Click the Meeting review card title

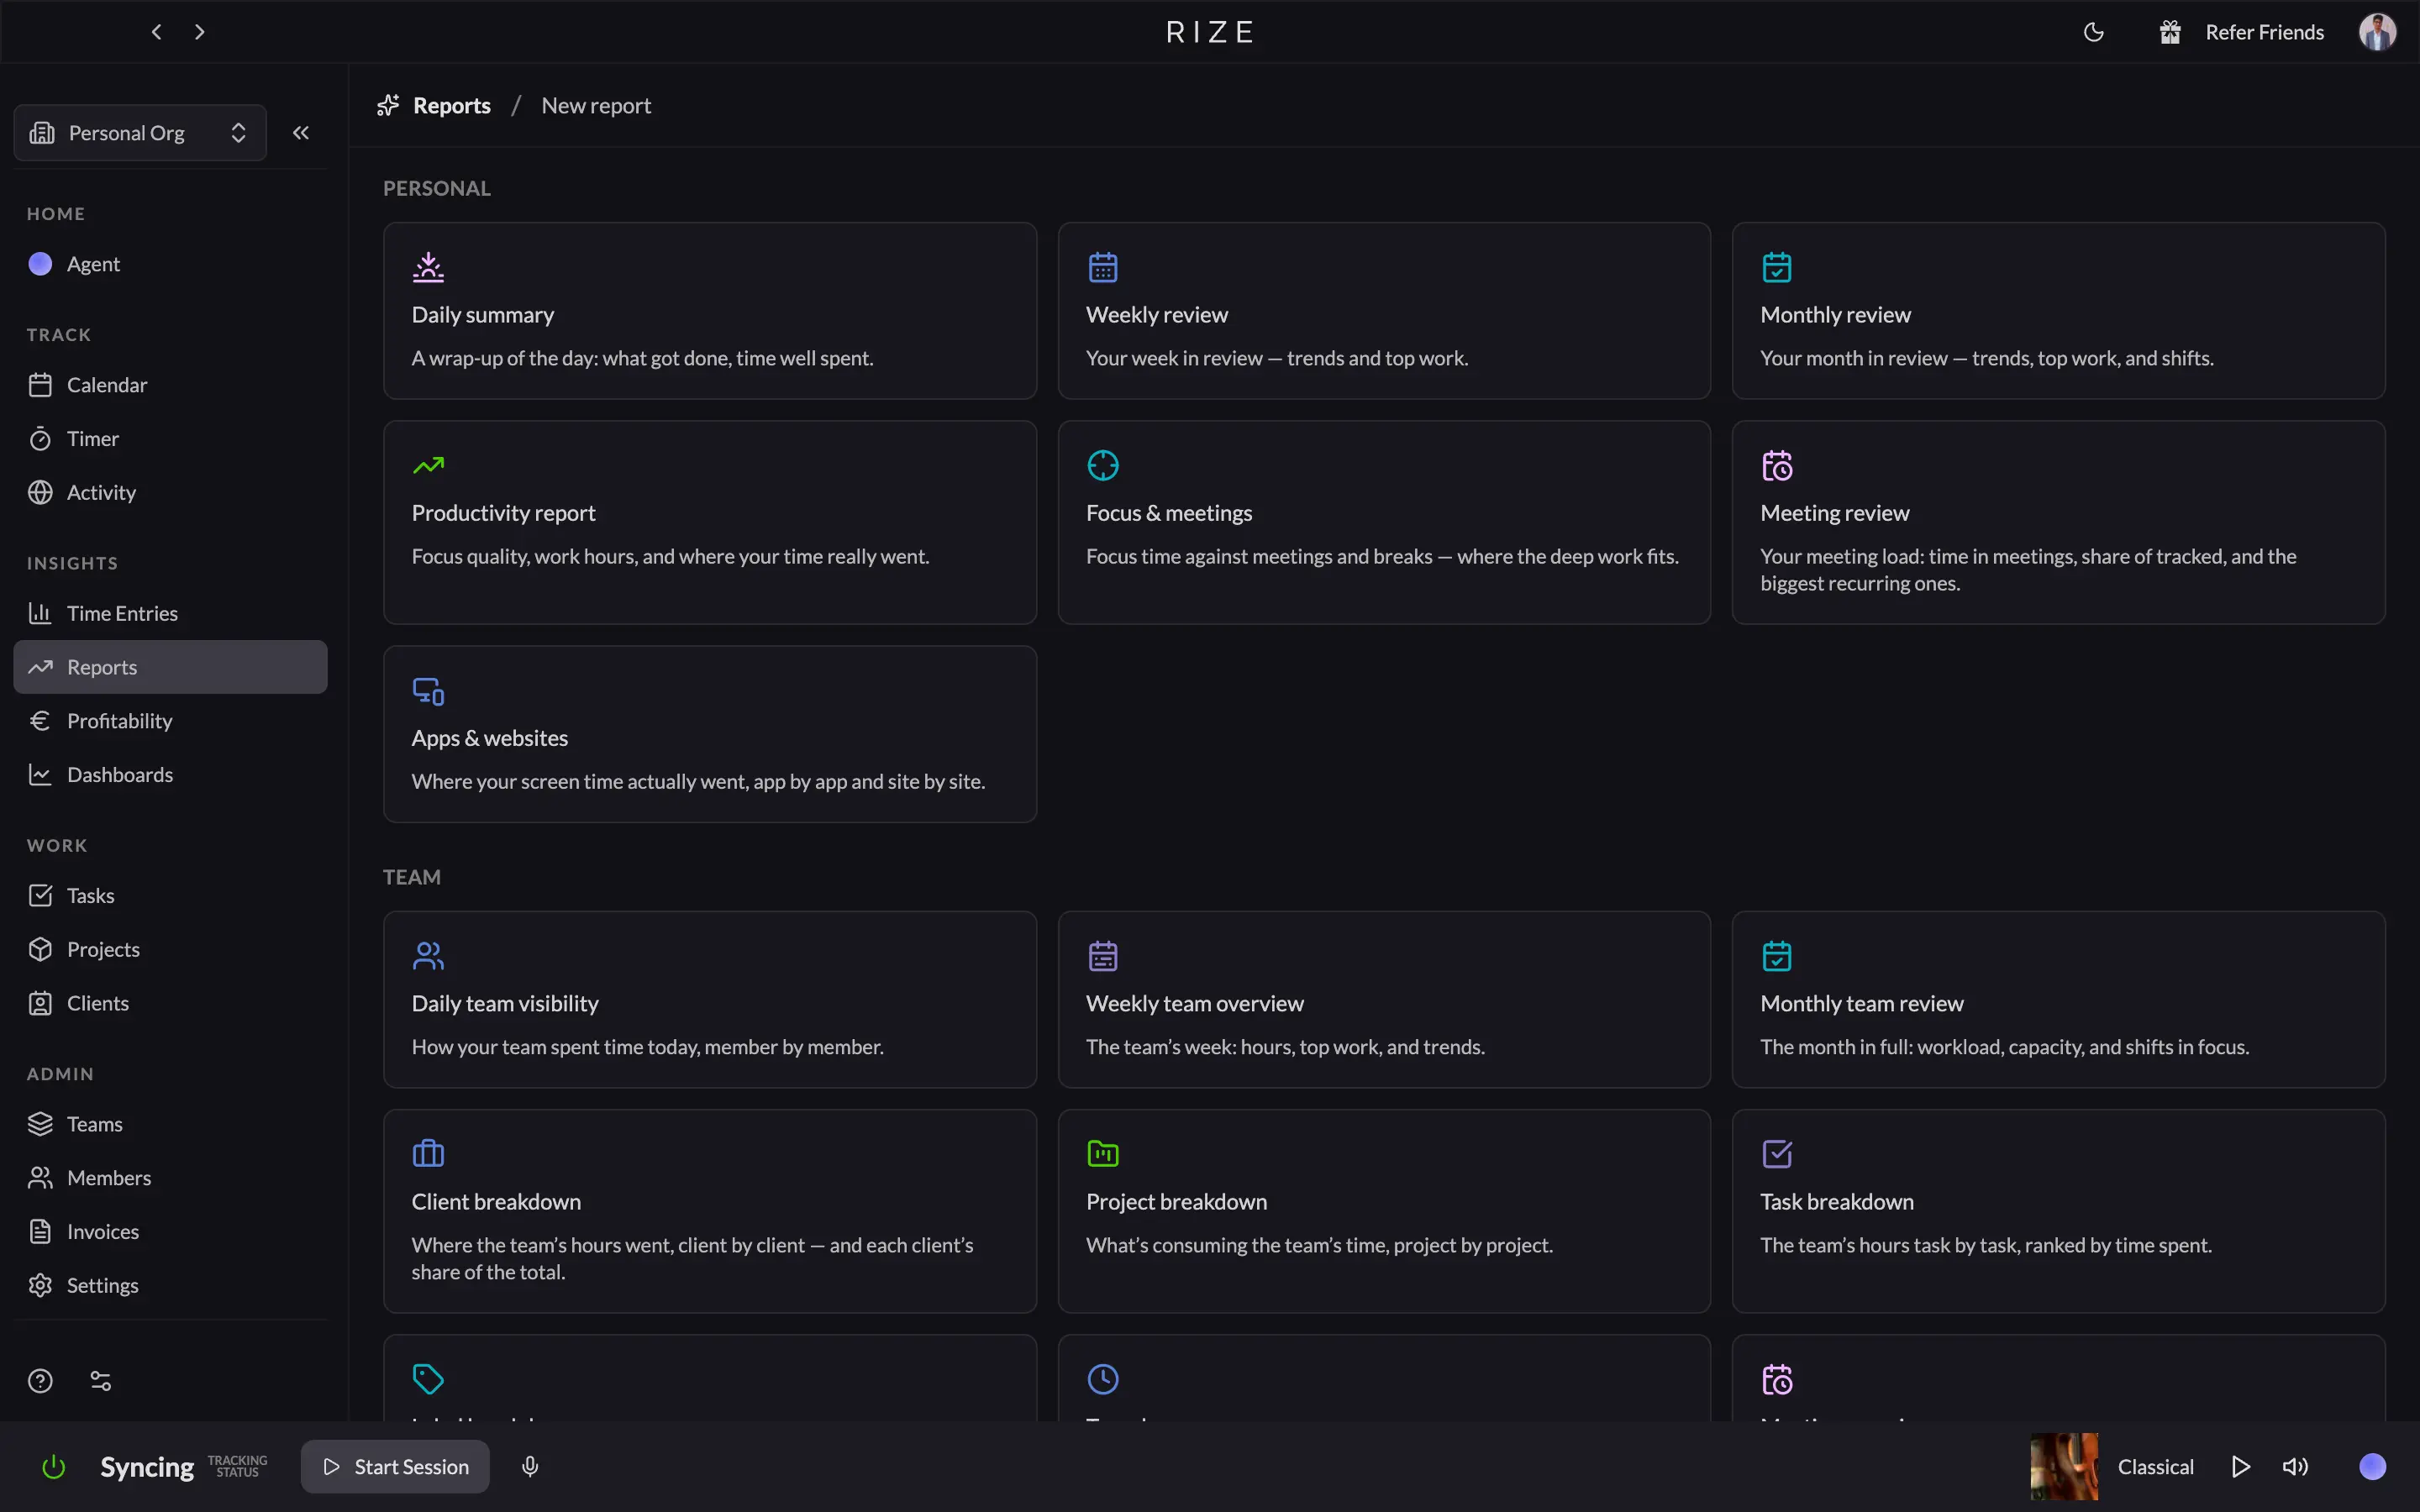click(1835, 513)
